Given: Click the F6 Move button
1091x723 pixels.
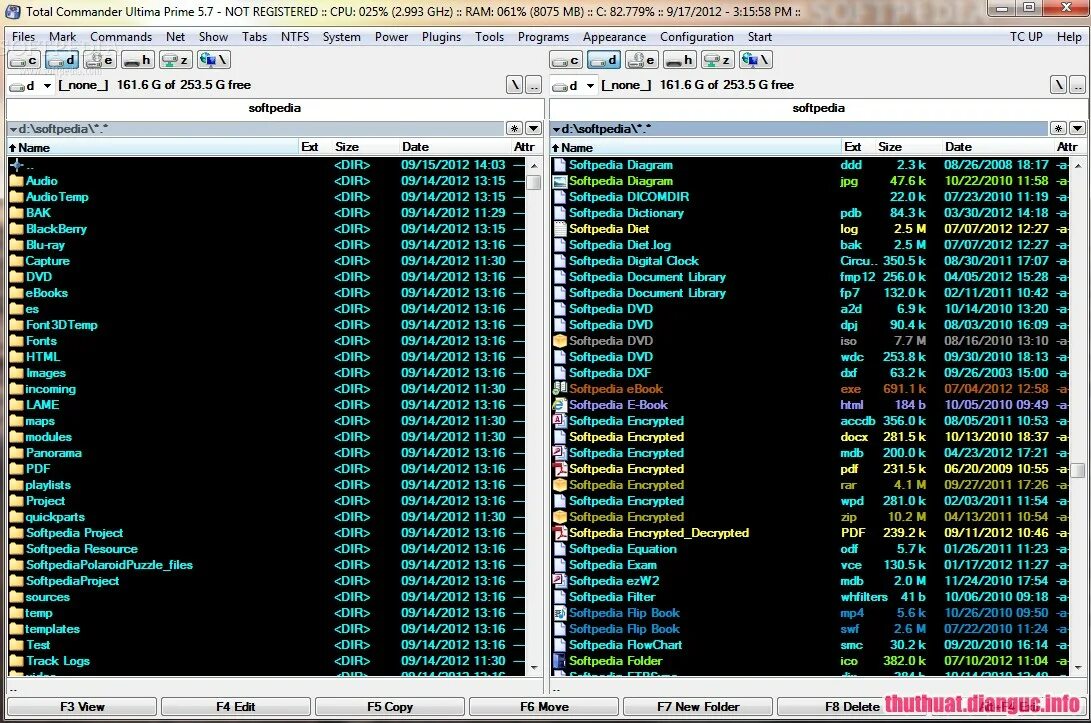Looking at the screenshot, I should (x=544, y=706).
